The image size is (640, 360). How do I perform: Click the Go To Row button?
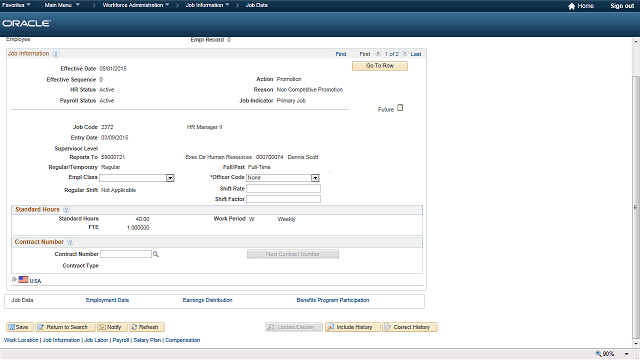pos(380,66)
